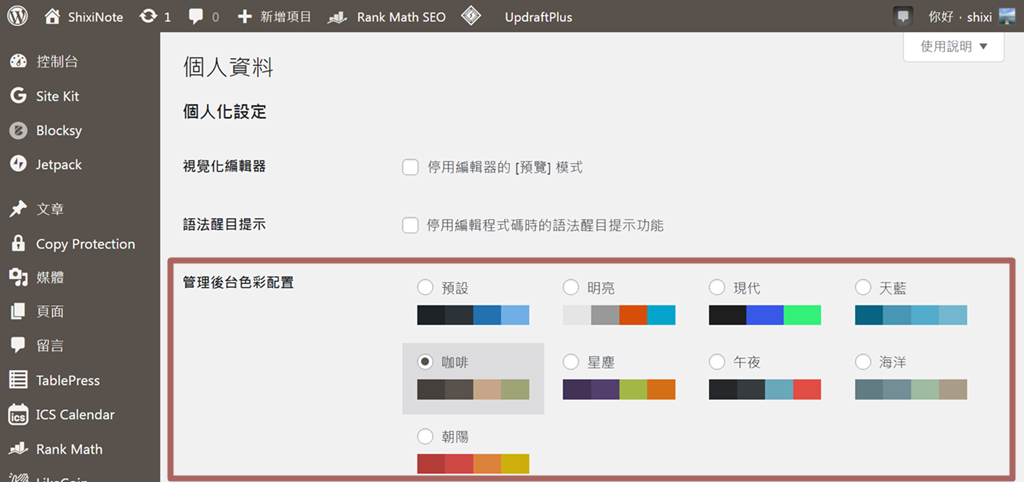Click the 明亮 scheme color palette
This screenshot has height=482, width=1024.
619,315
